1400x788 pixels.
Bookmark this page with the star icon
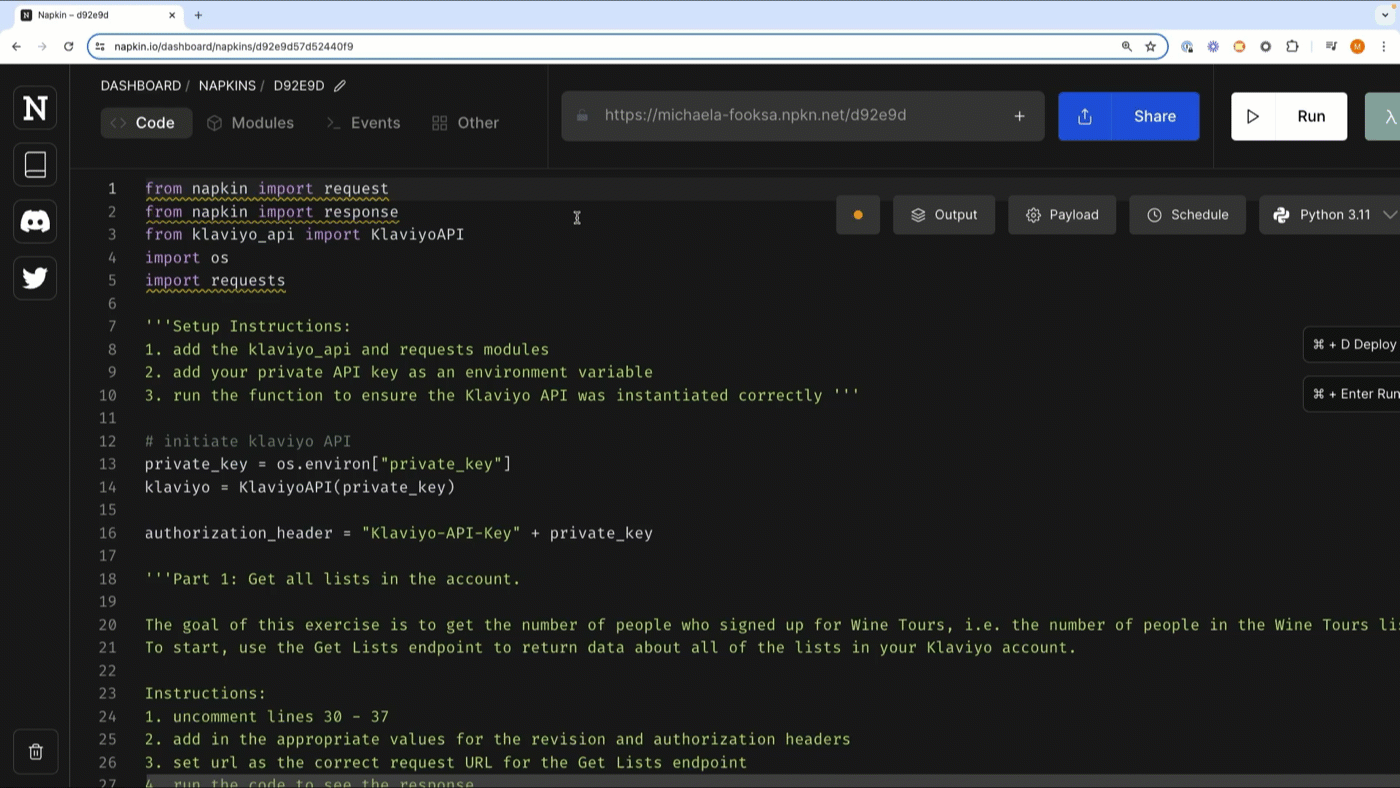(x=1151, y=46)
